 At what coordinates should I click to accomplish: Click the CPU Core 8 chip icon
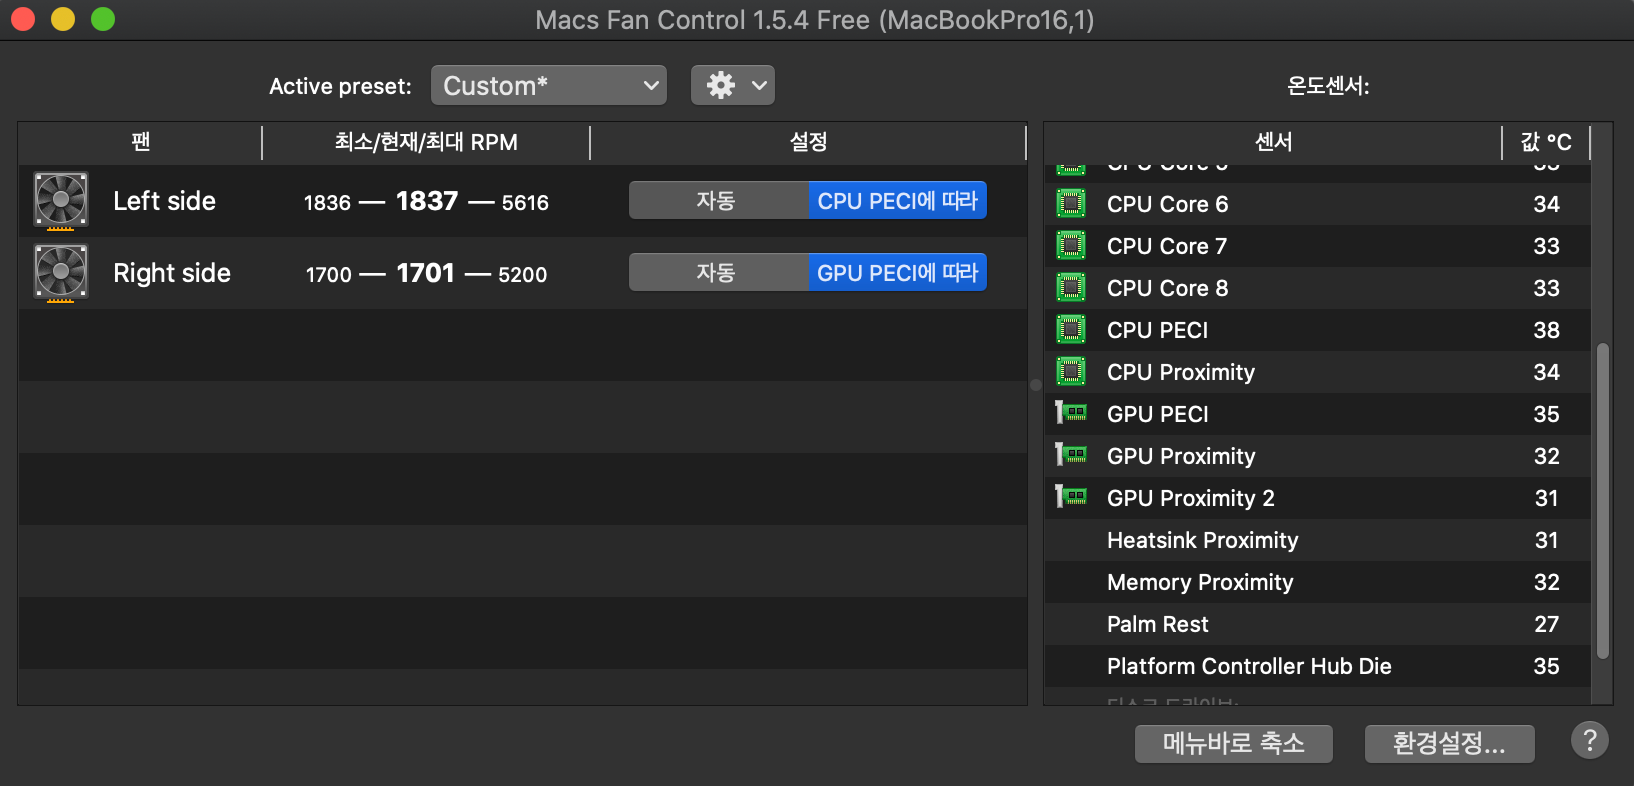[x=1071, y=288]
